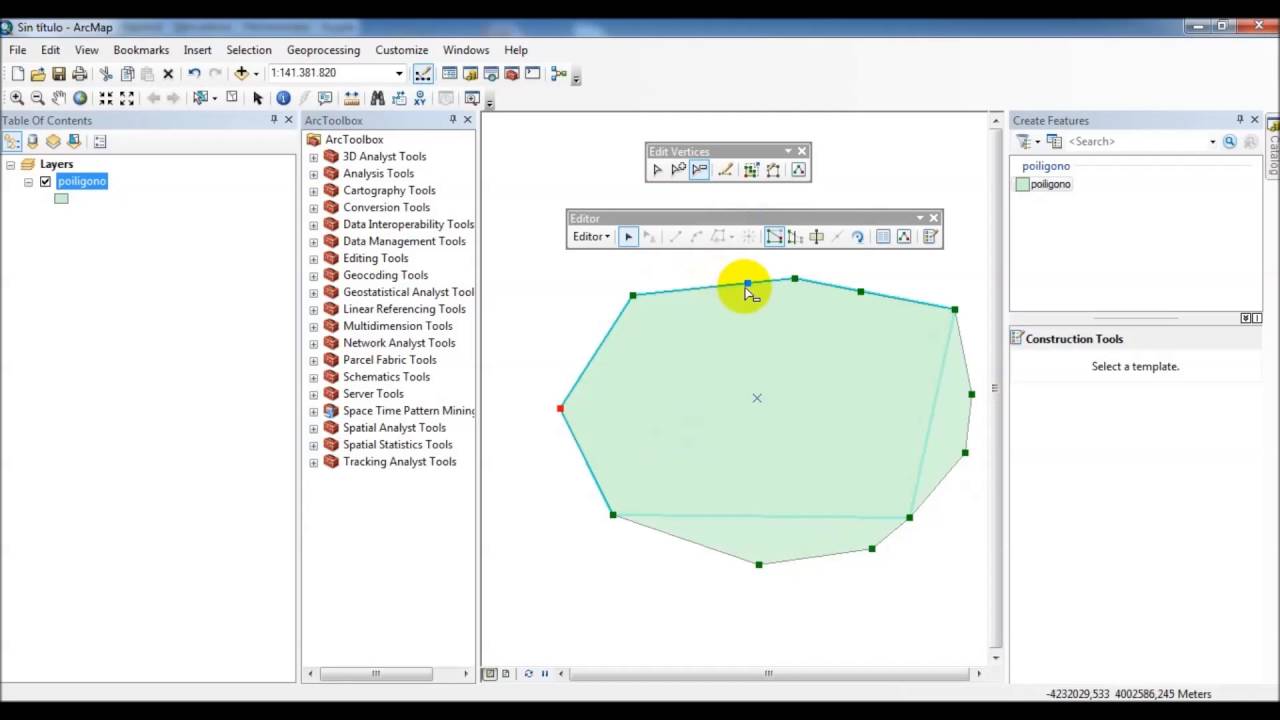
Task: Toggle auto-hide pin on ArcToolbox panel
Action: tap(452, 120)
